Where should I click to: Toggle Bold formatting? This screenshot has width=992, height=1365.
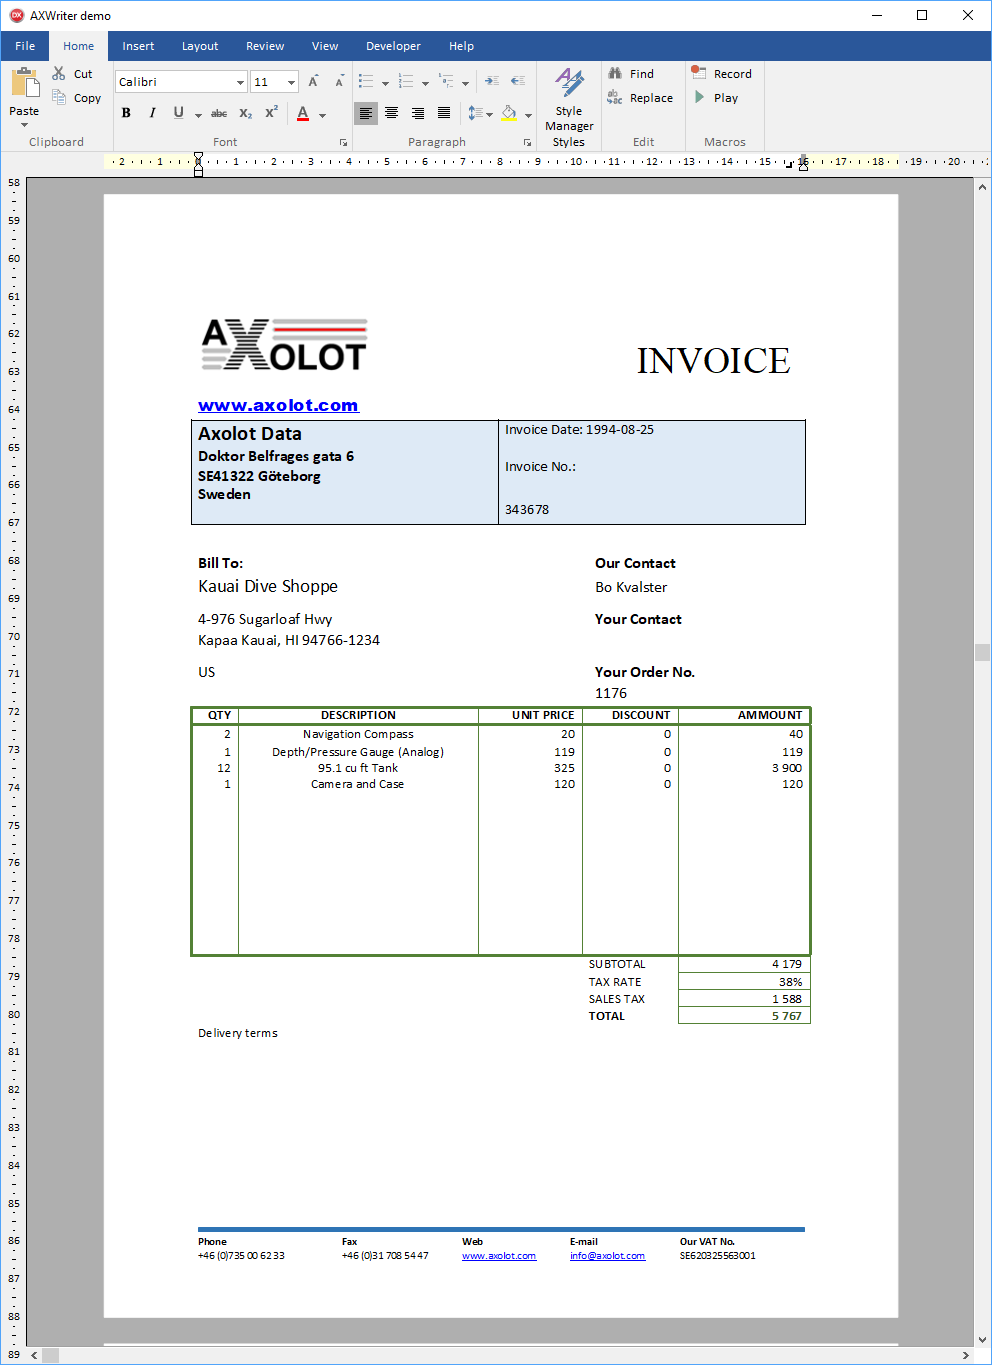click(x=126, y=113)
